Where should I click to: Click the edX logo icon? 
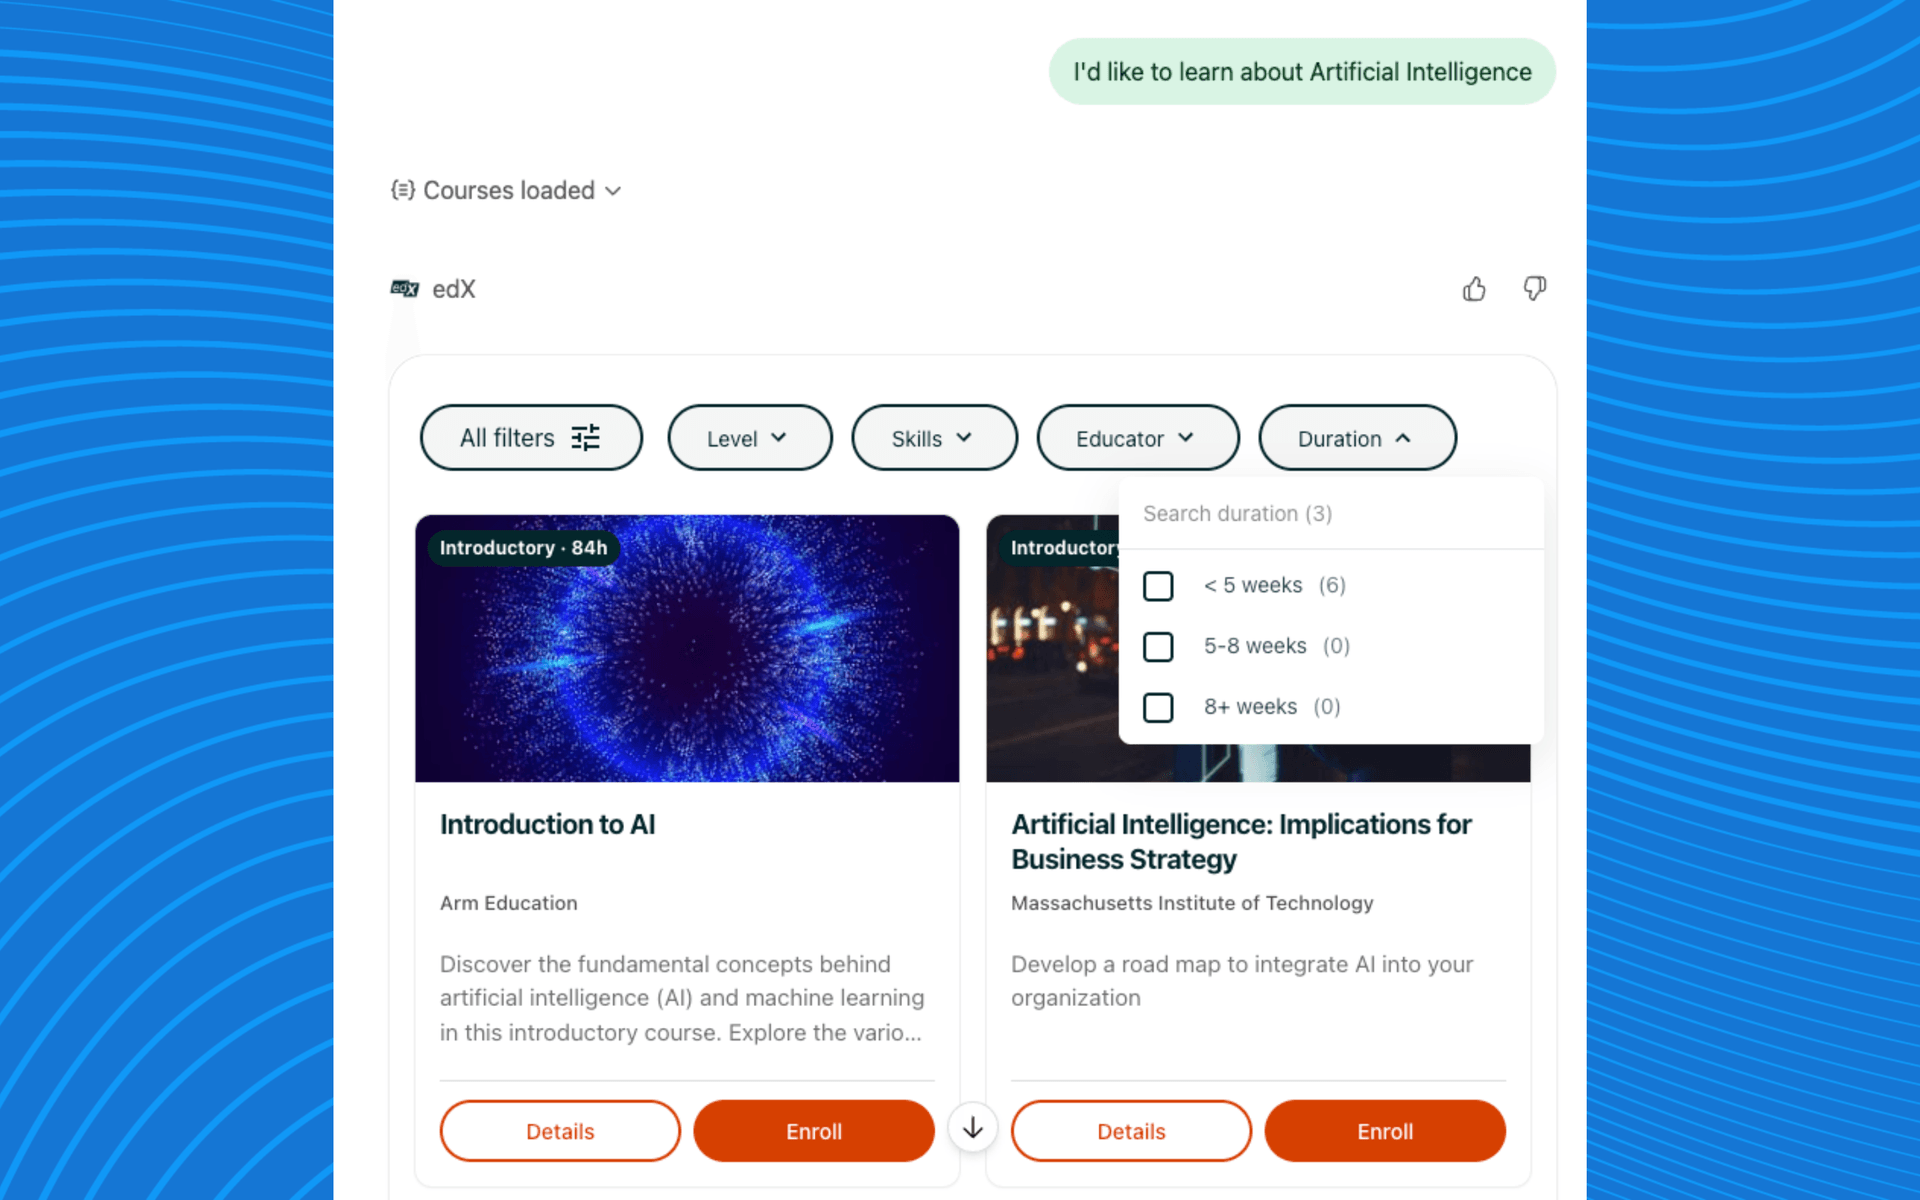(404, 289)
